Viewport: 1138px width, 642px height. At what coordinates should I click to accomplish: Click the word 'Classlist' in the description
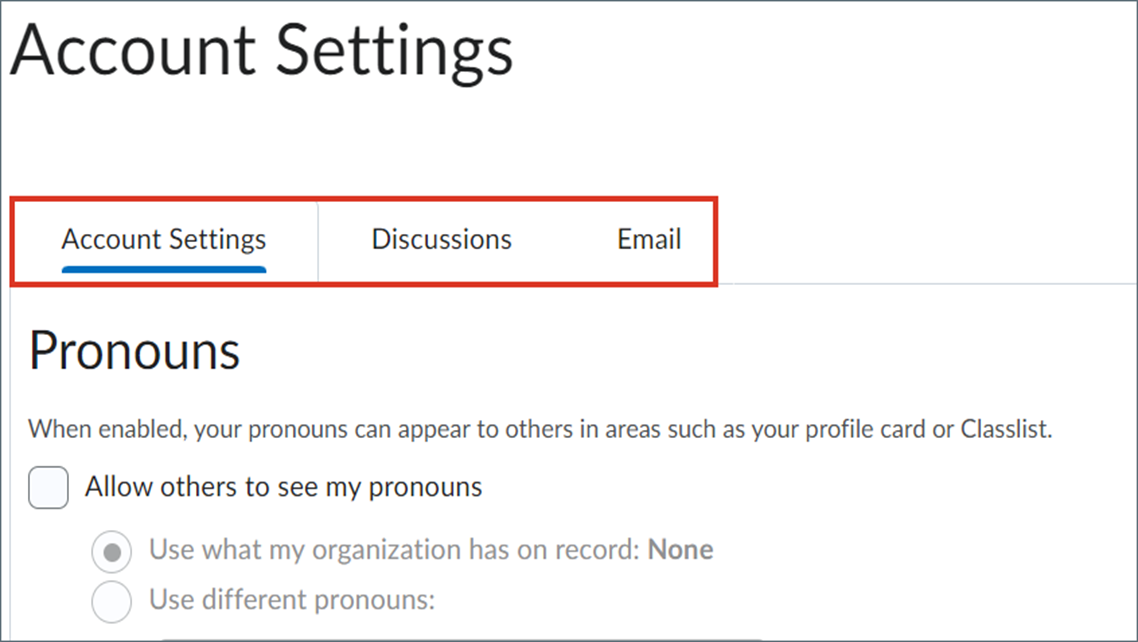click(x=1006, y=431)
